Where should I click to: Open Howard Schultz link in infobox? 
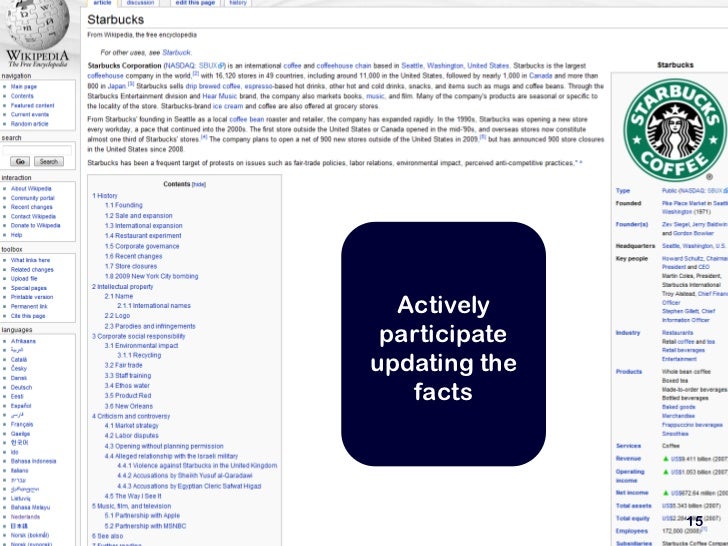click(x=683, y=259)
